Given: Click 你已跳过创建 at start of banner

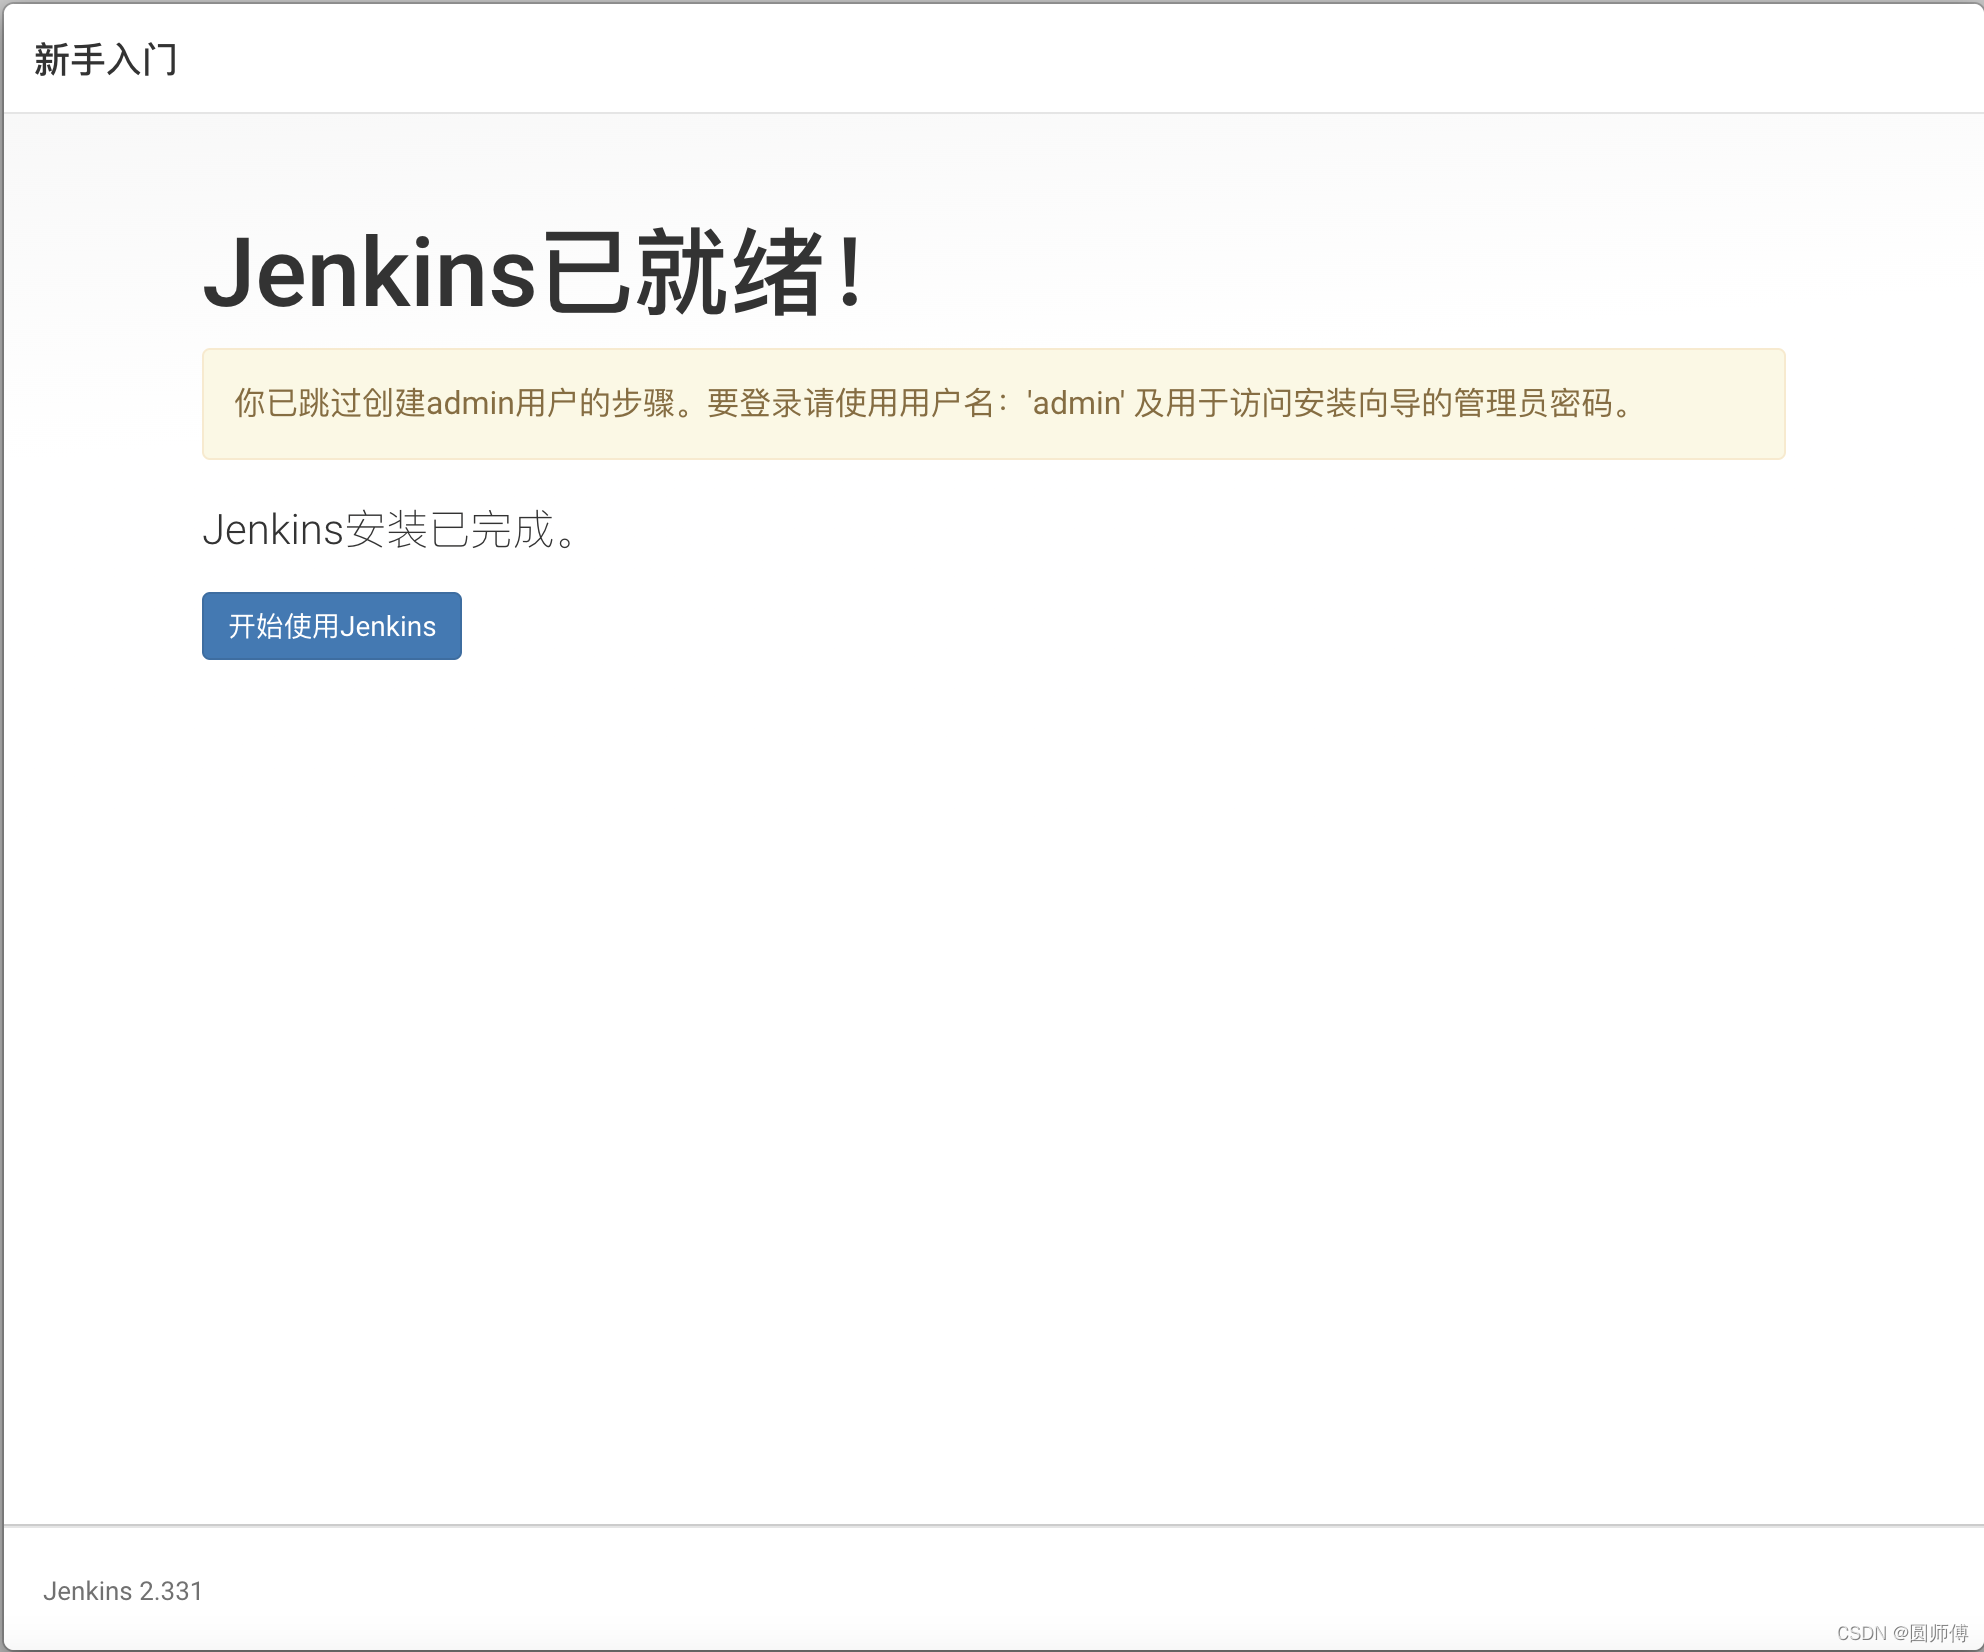Looking at the screenshot, I should (x=330, y=403).
